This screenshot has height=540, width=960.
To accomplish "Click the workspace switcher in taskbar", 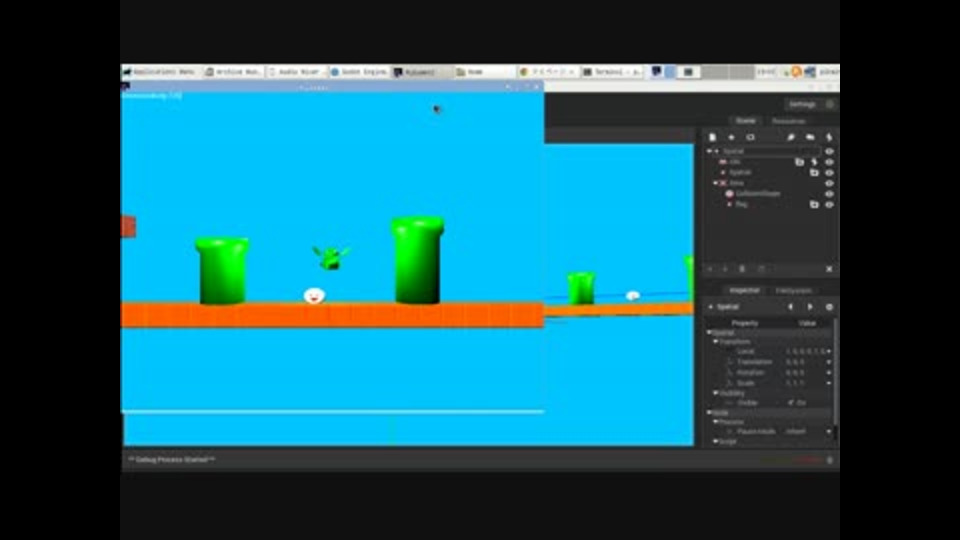I will (703, 72).
